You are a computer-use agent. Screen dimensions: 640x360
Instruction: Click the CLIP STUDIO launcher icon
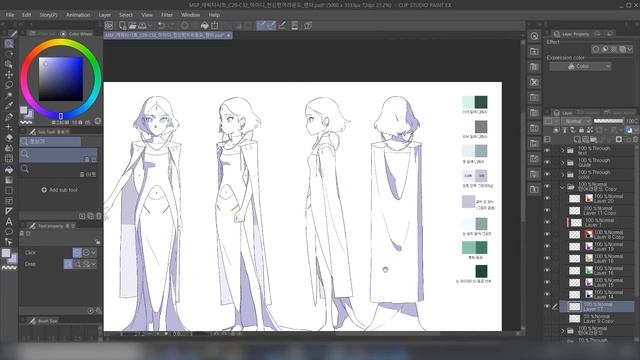click(x=109, y=26)
